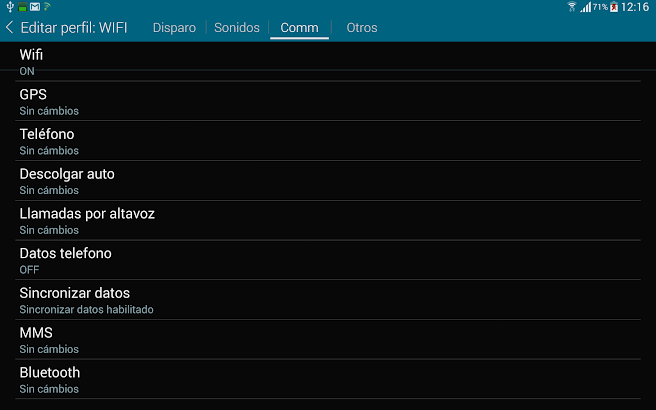Change Datos telefono currently OFF
The width and height of the screenshot is (656, 410).
pyautogui.click(x=328, y=260)
